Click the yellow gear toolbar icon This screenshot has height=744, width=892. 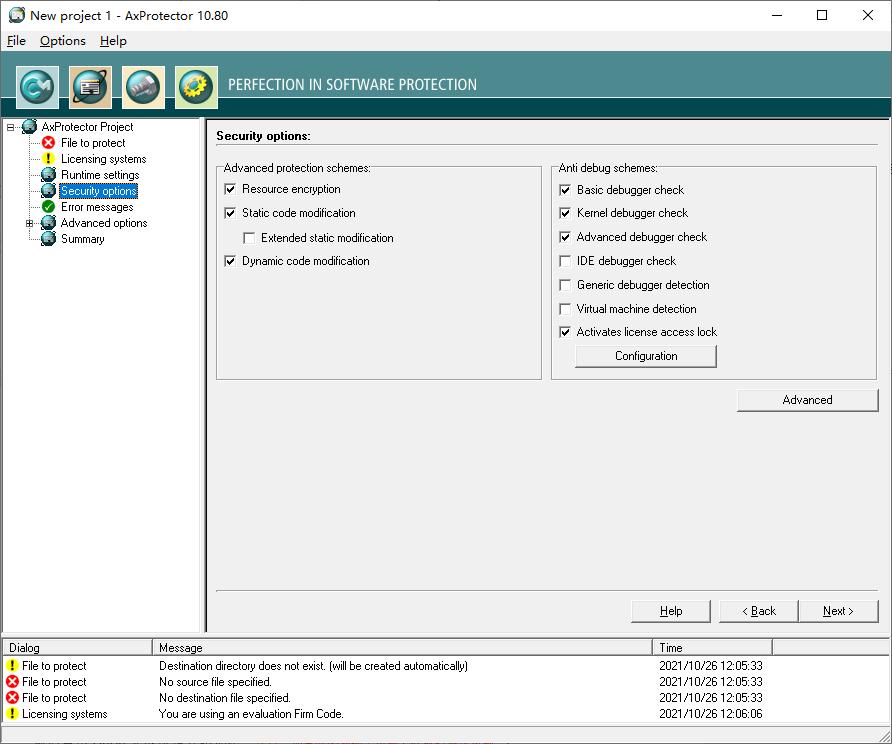point(197,87)
